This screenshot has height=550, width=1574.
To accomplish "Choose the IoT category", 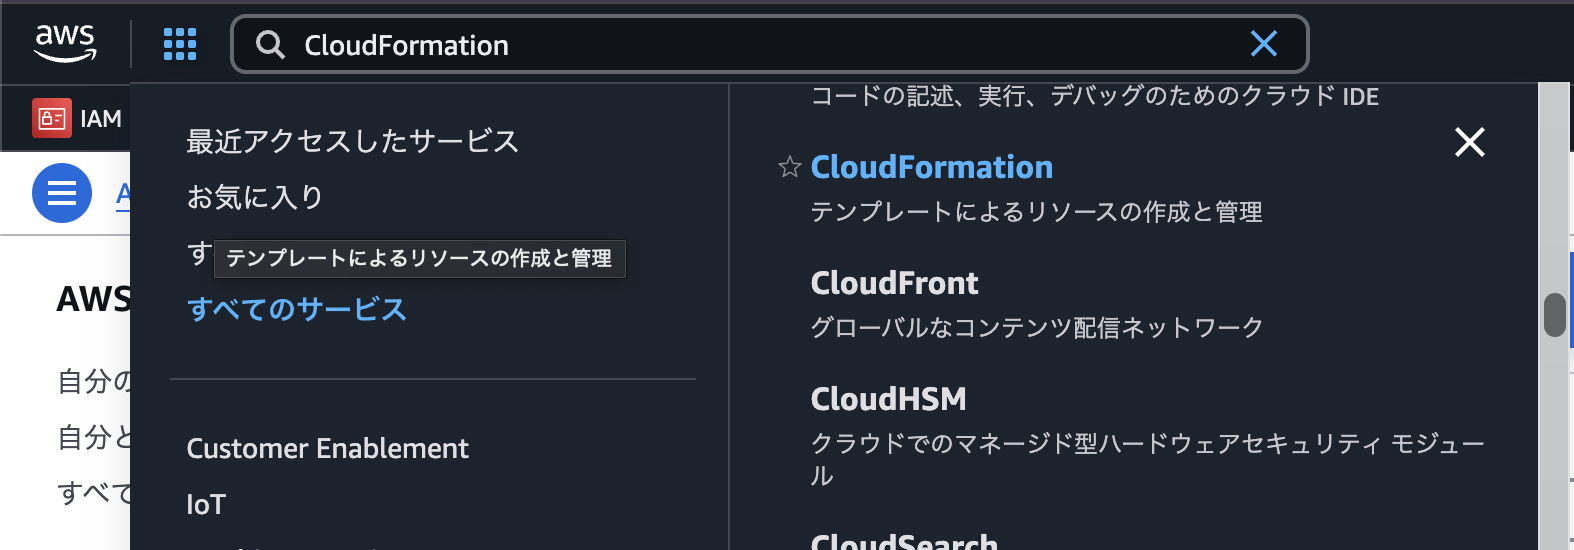I will tap(206, 504).
